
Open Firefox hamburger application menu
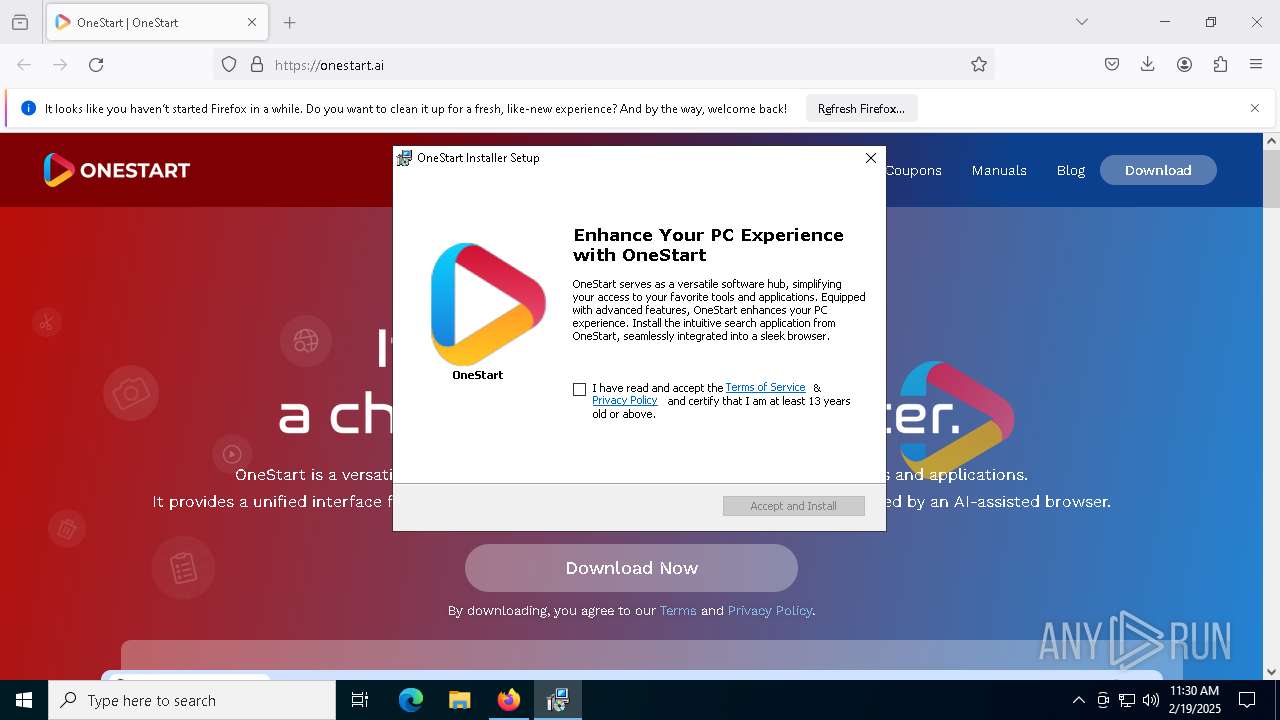point(1256,65)
